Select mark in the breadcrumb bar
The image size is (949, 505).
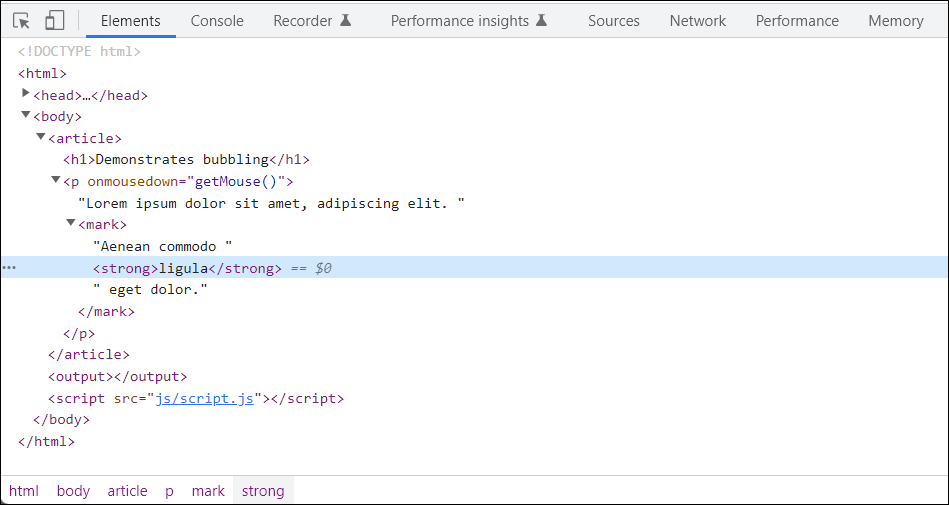pos(208,490)
